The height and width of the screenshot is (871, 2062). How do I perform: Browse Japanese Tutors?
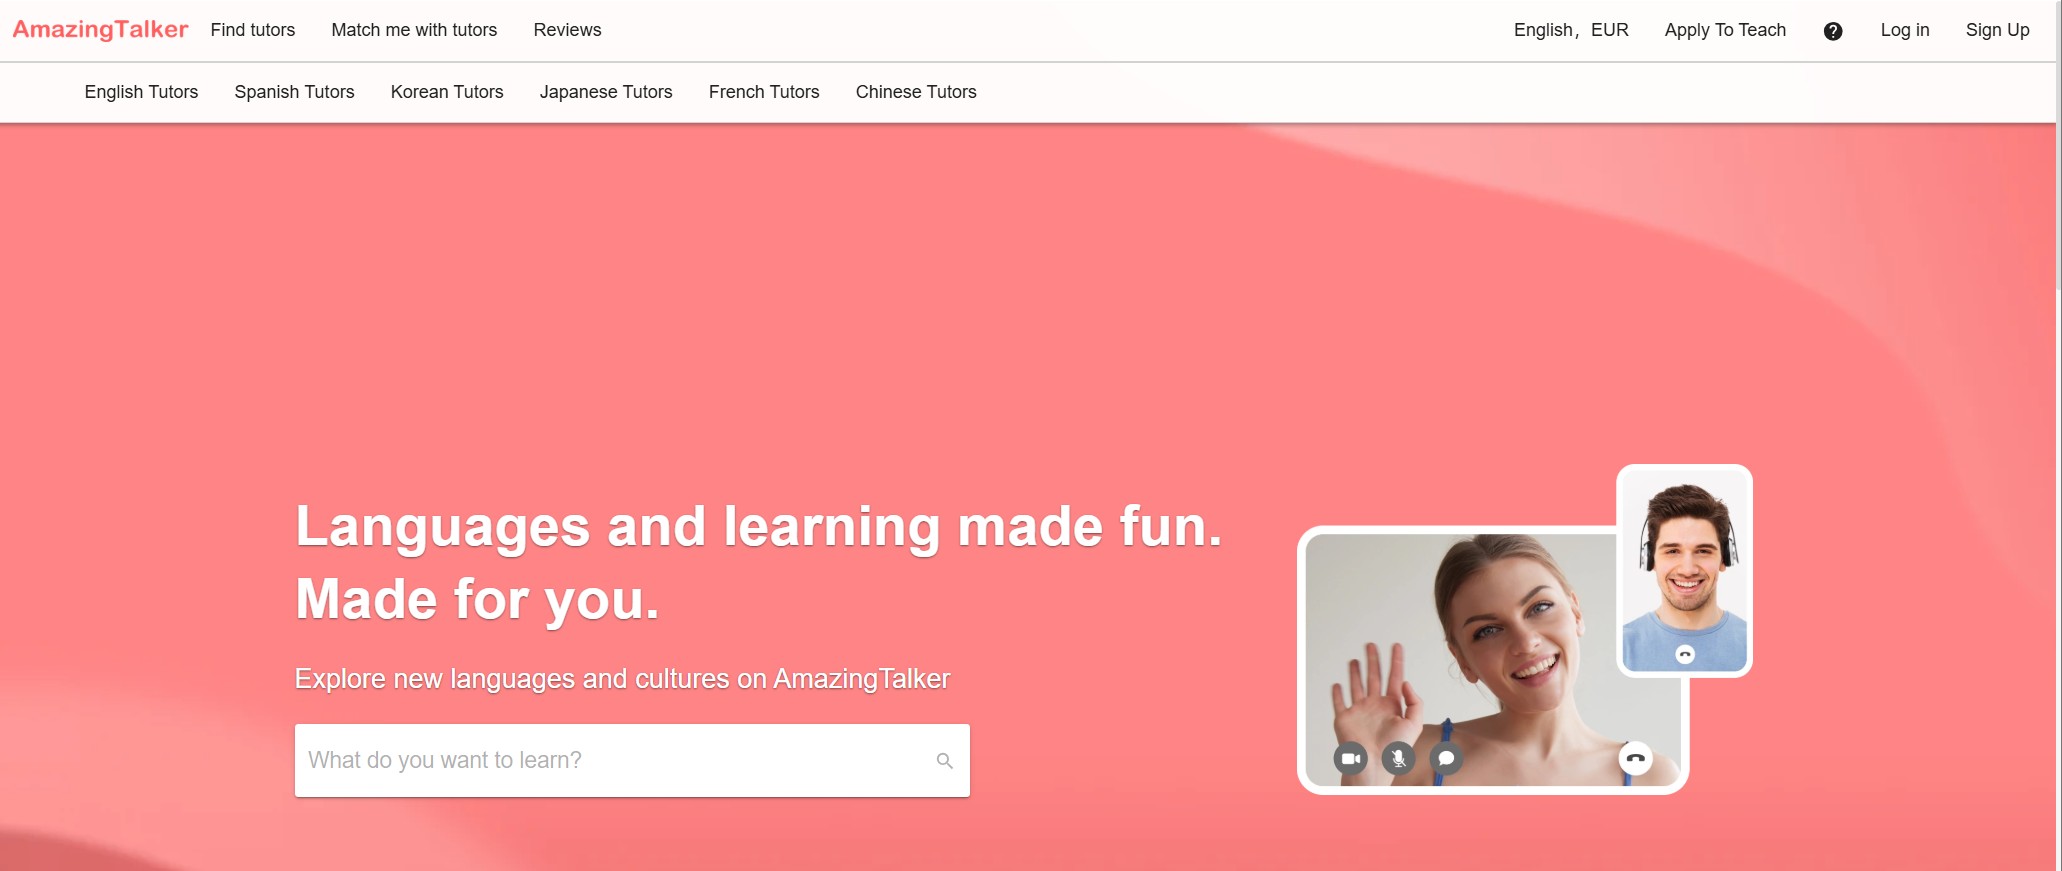click(x=606, y=92)
